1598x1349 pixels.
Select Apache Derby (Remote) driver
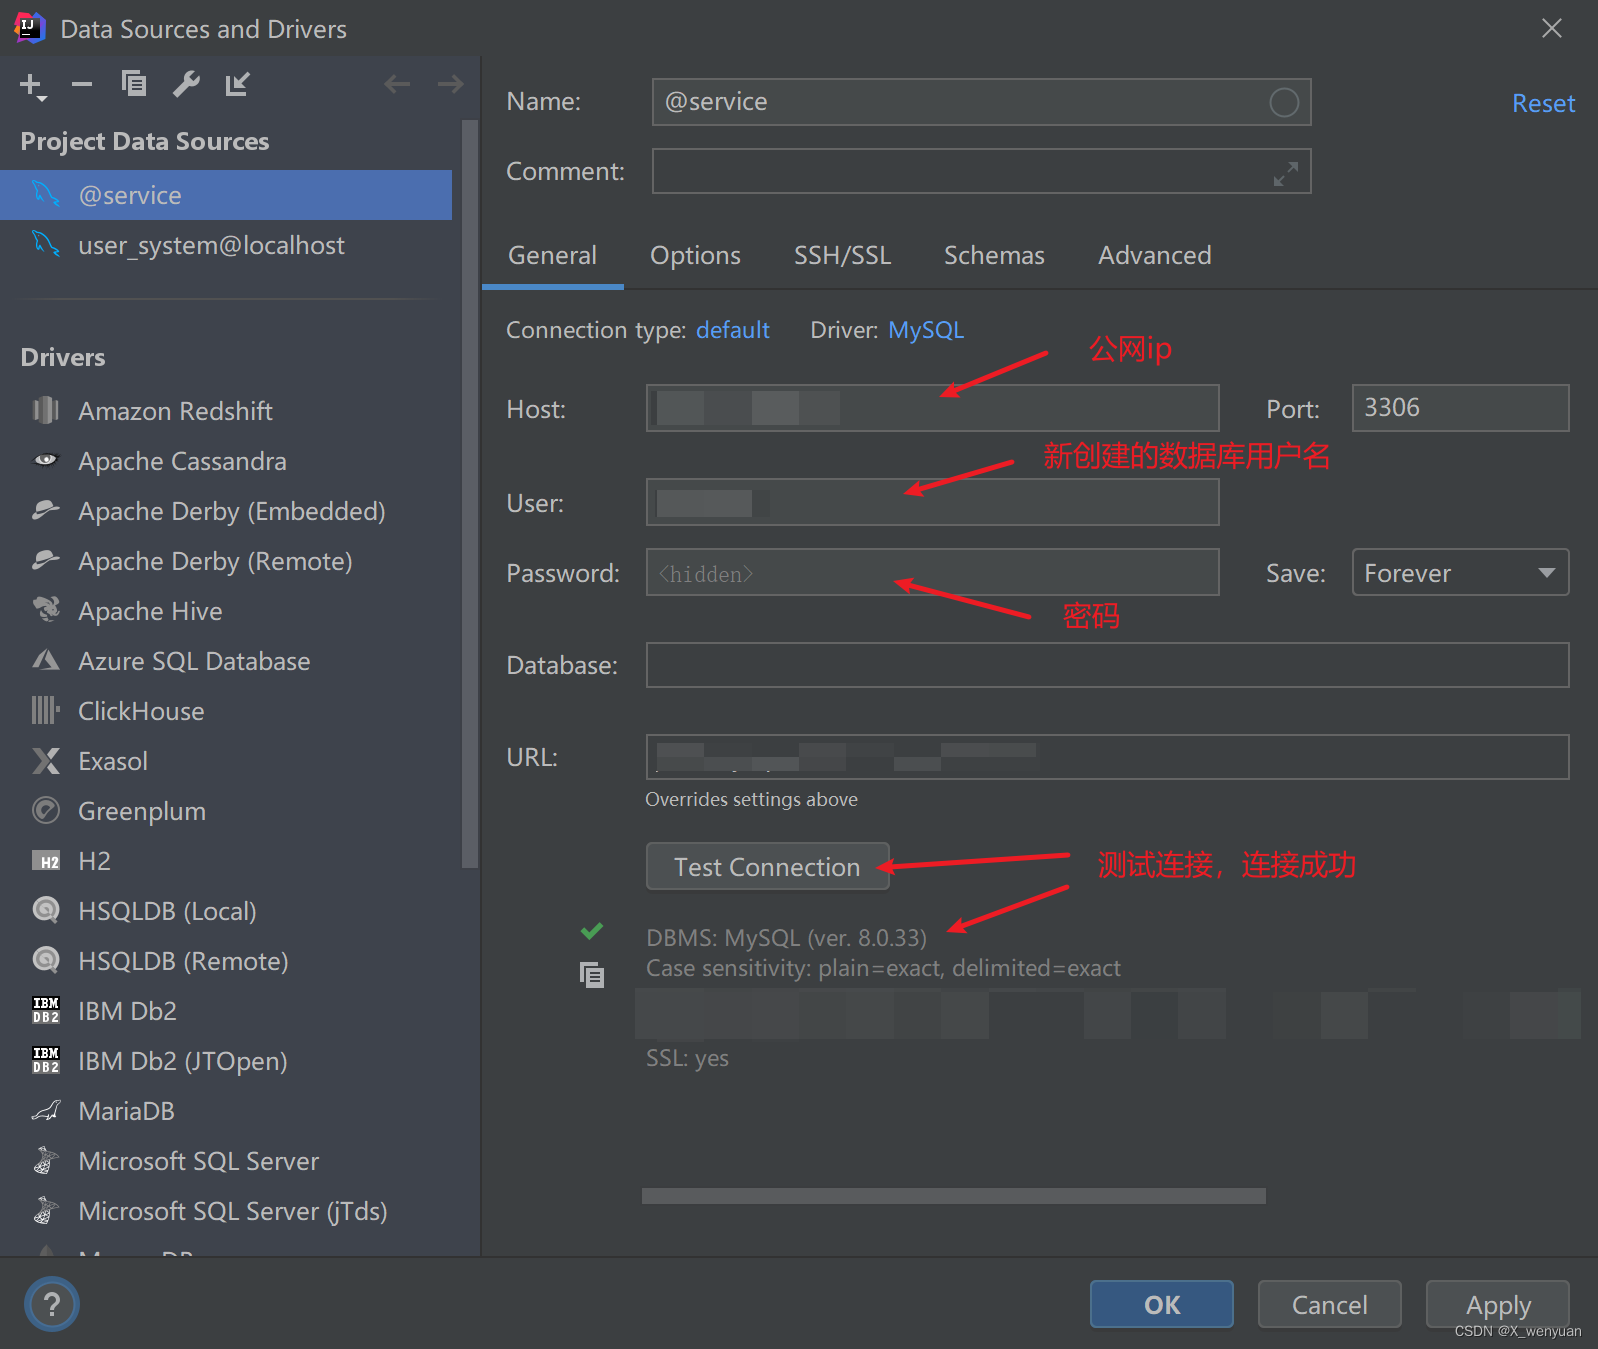(226, 561)
